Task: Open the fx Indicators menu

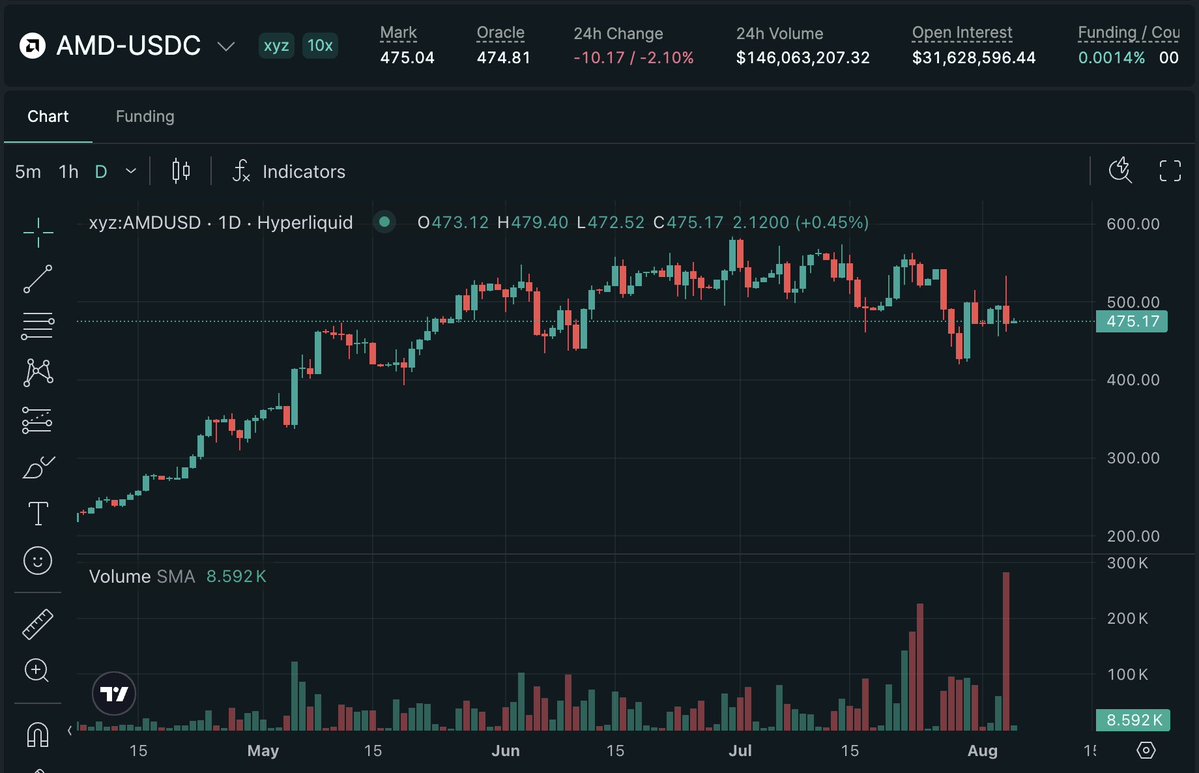Action: click(288, 171)
